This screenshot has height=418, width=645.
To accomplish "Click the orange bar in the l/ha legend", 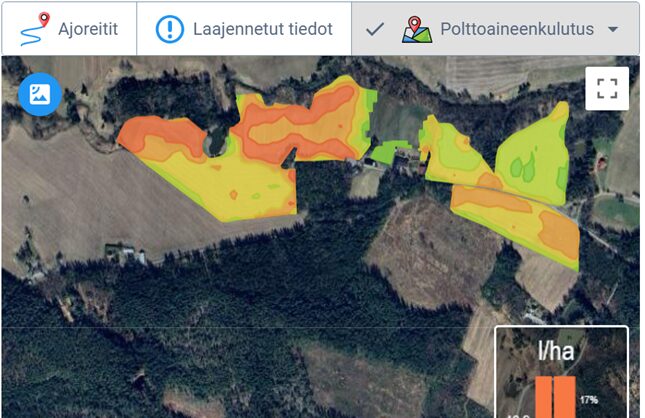I will click(555, 396).
